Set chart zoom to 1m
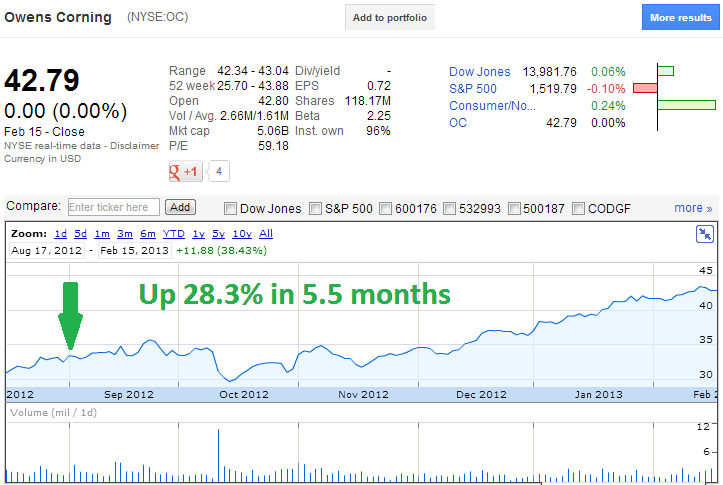The image size is (723, 485). click(102, 234)
